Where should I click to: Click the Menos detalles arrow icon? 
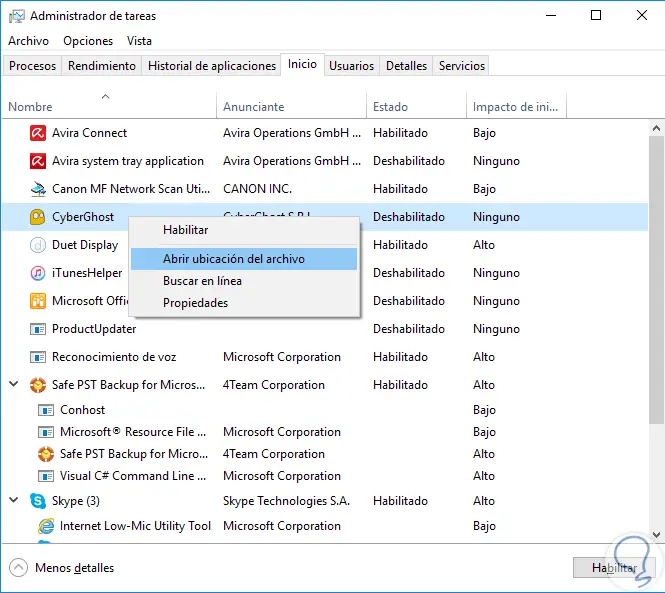point(18,568)
